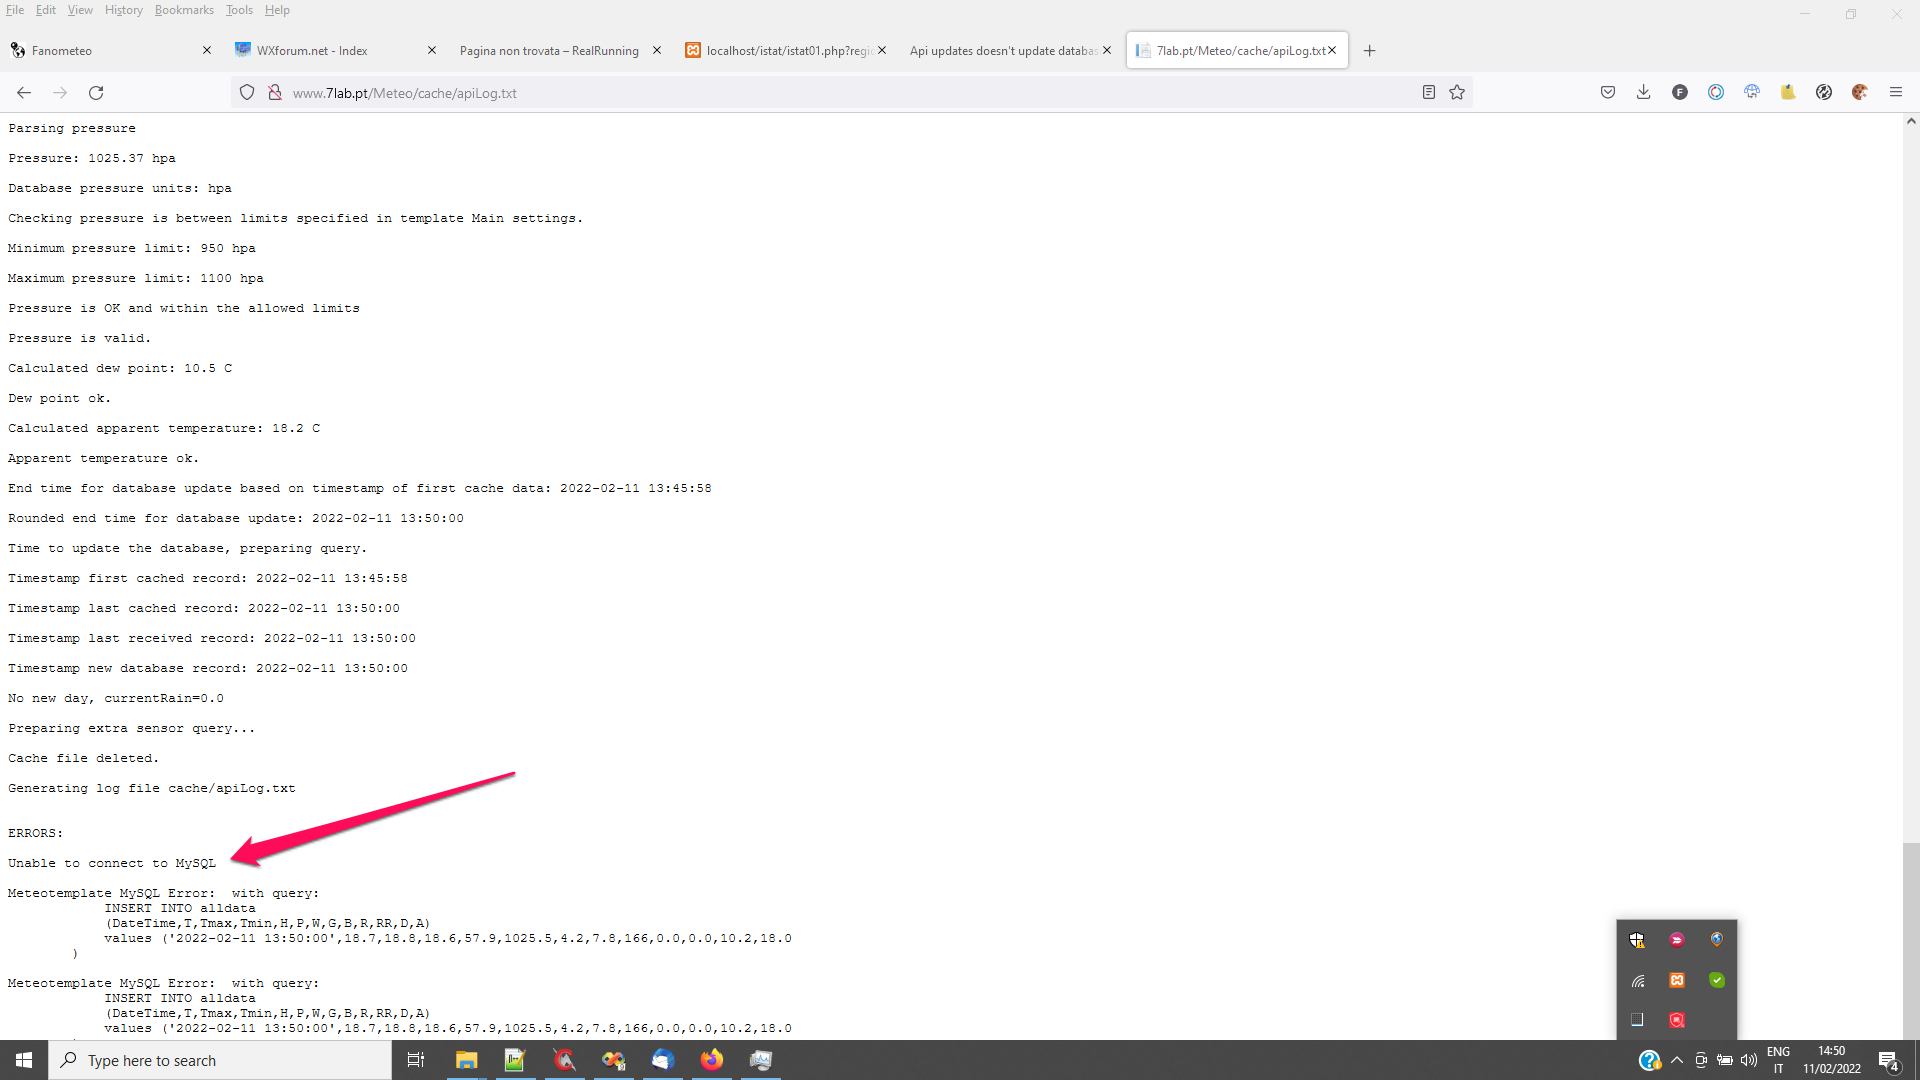
Task: Open Firefox from the taskbar
Action: (x=712, y=1060)
